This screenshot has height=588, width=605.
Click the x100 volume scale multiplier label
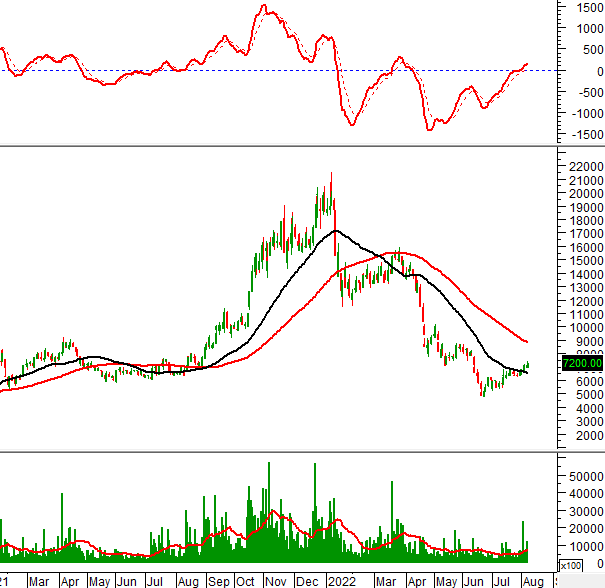571,566
